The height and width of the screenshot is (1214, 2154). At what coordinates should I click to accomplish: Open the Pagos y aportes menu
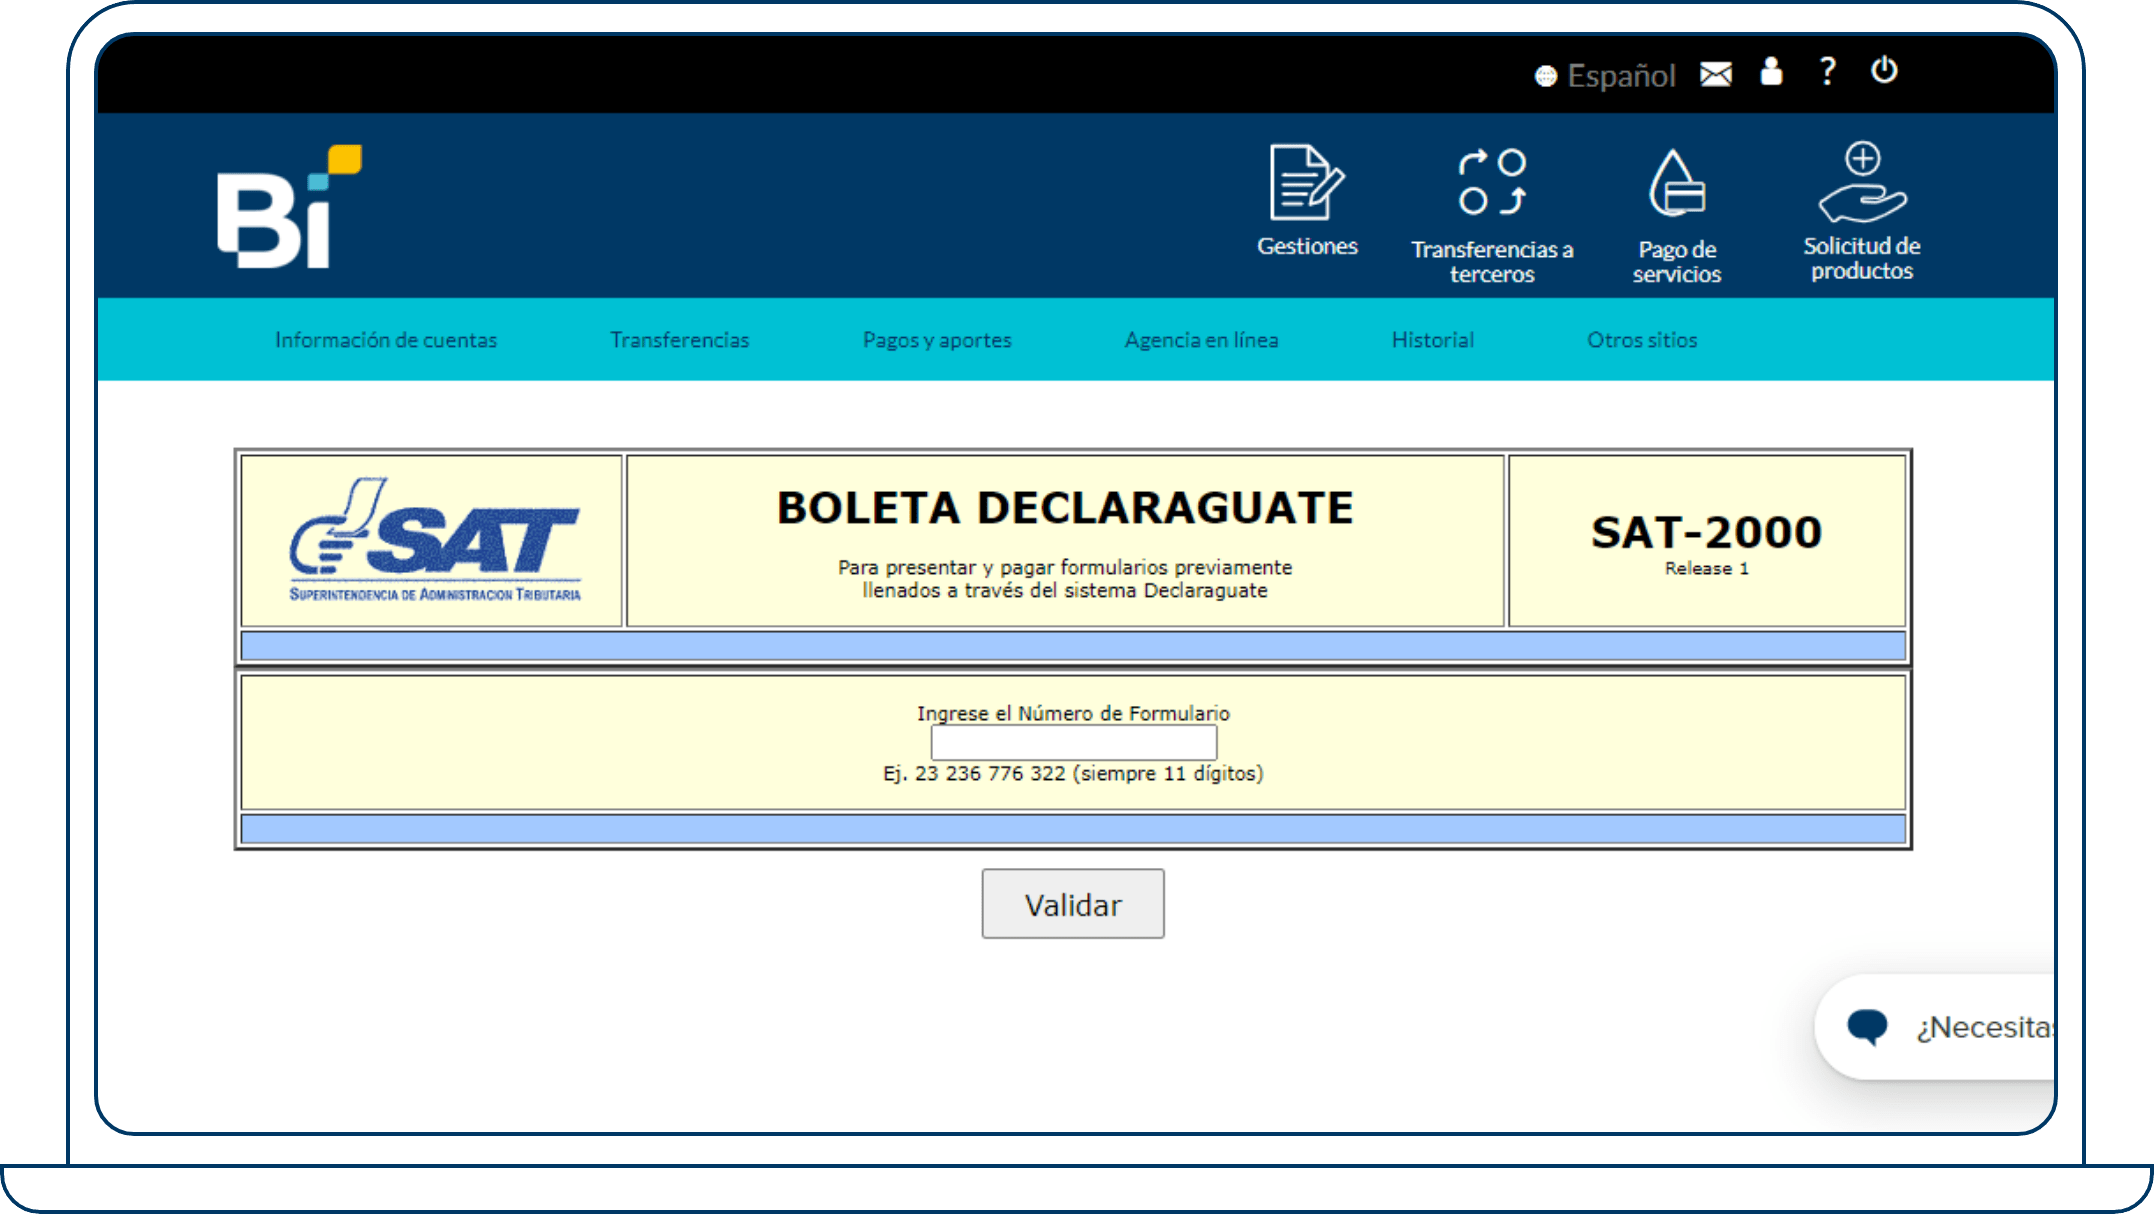click(x=937, y=340)
